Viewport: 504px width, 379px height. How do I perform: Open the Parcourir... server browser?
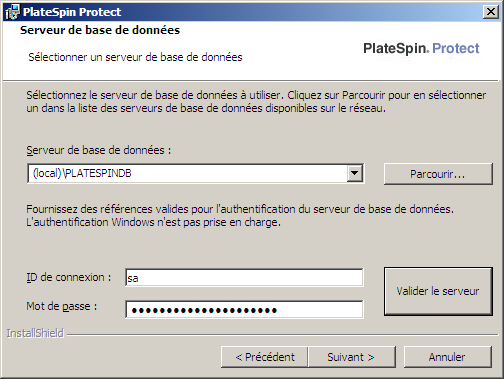438,174
